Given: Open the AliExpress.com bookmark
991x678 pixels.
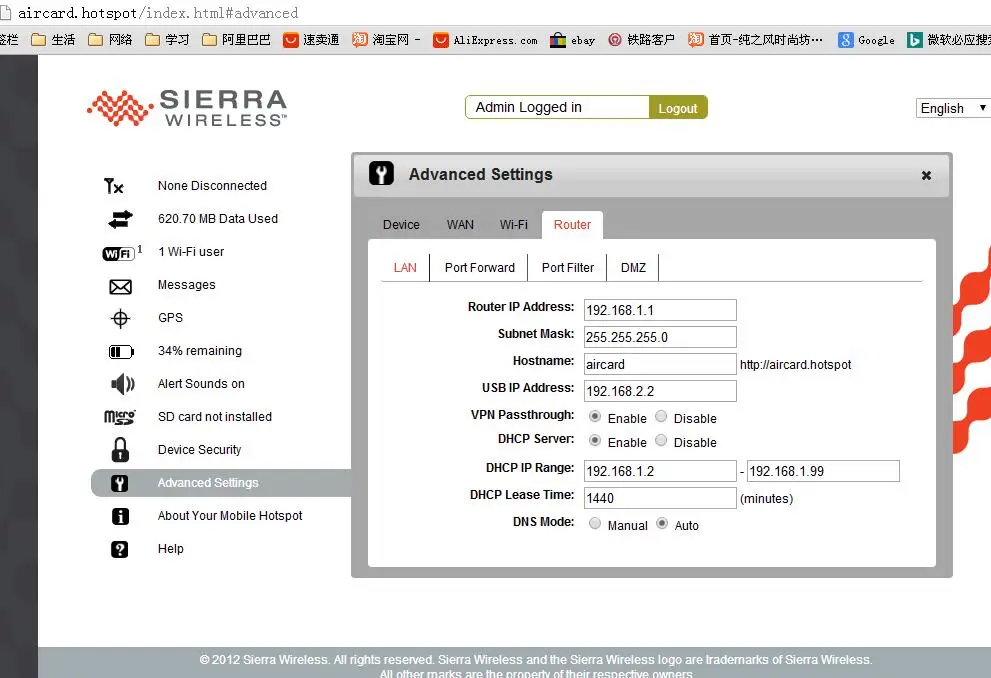Looking at the screenshot, I should pyautogui.click(x=485, y=40).
